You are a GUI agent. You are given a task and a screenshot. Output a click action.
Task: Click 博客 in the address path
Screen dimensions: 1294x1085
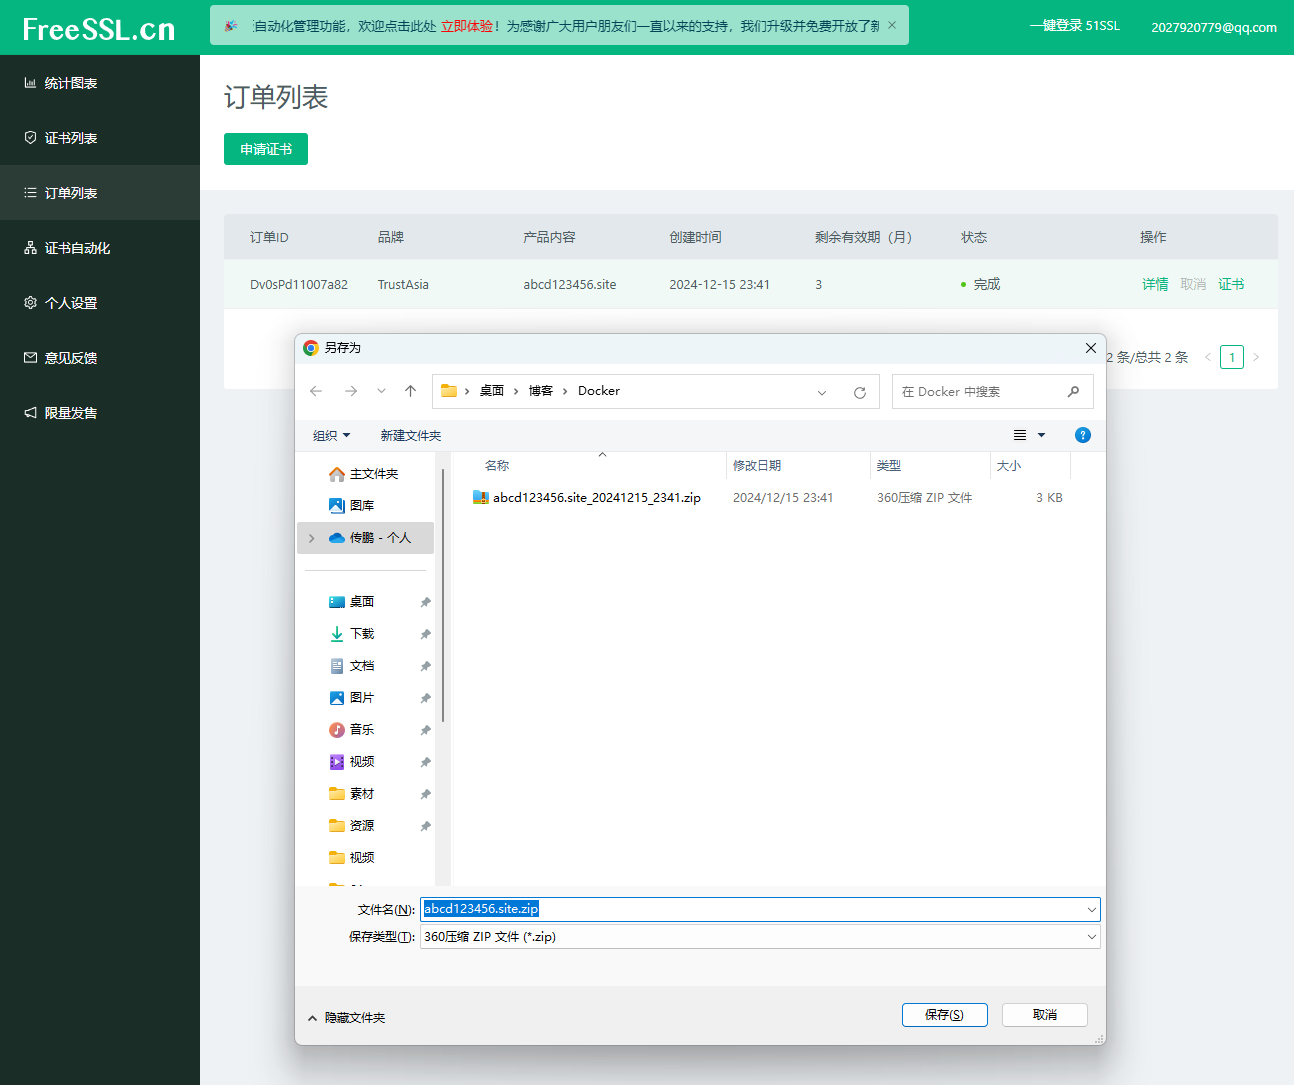tap(541, 391)
